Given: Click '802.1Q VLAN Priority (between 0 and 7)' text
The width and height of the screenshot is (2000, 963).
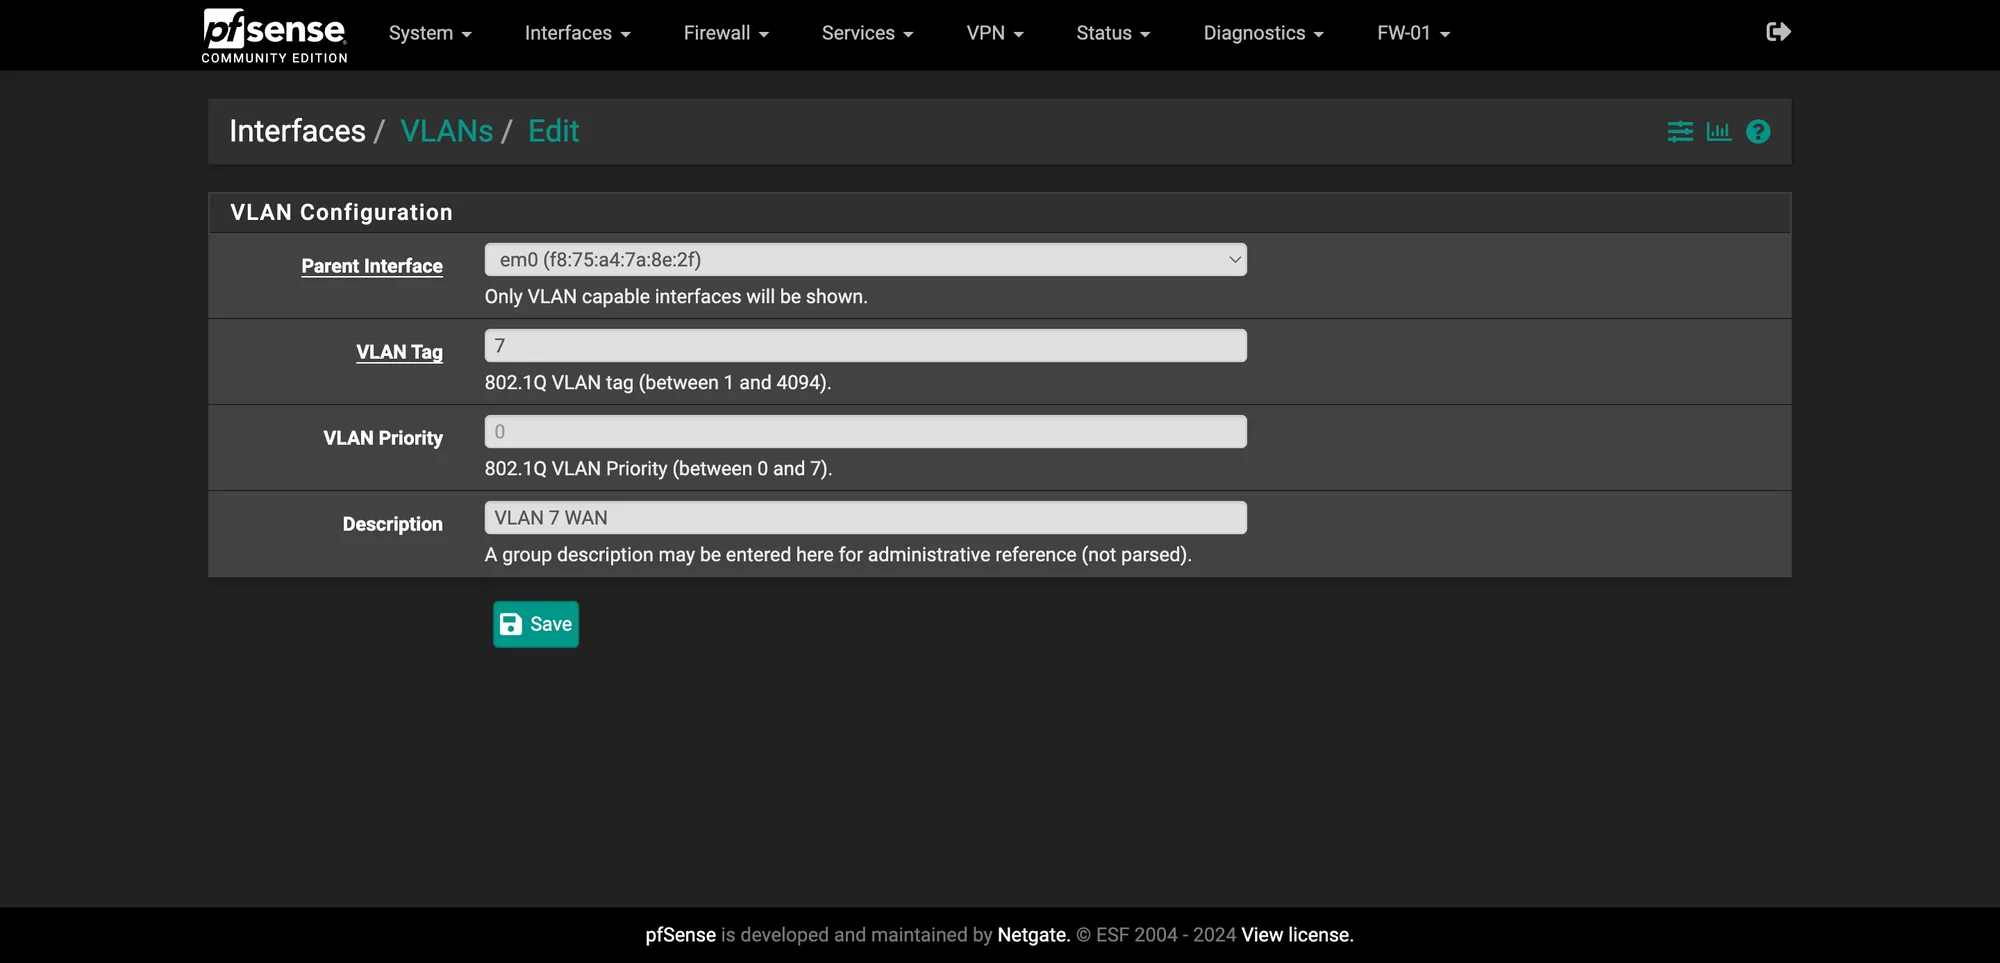Looking at the screenshot, I should click(658, 469).
